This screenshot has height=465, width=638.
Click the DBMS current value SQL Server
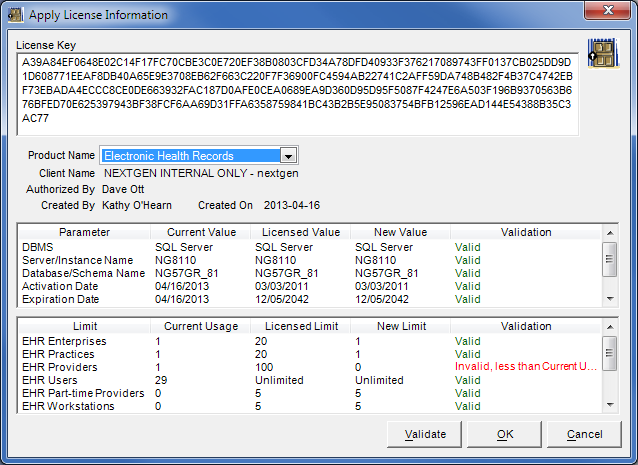tap(184, 247)
